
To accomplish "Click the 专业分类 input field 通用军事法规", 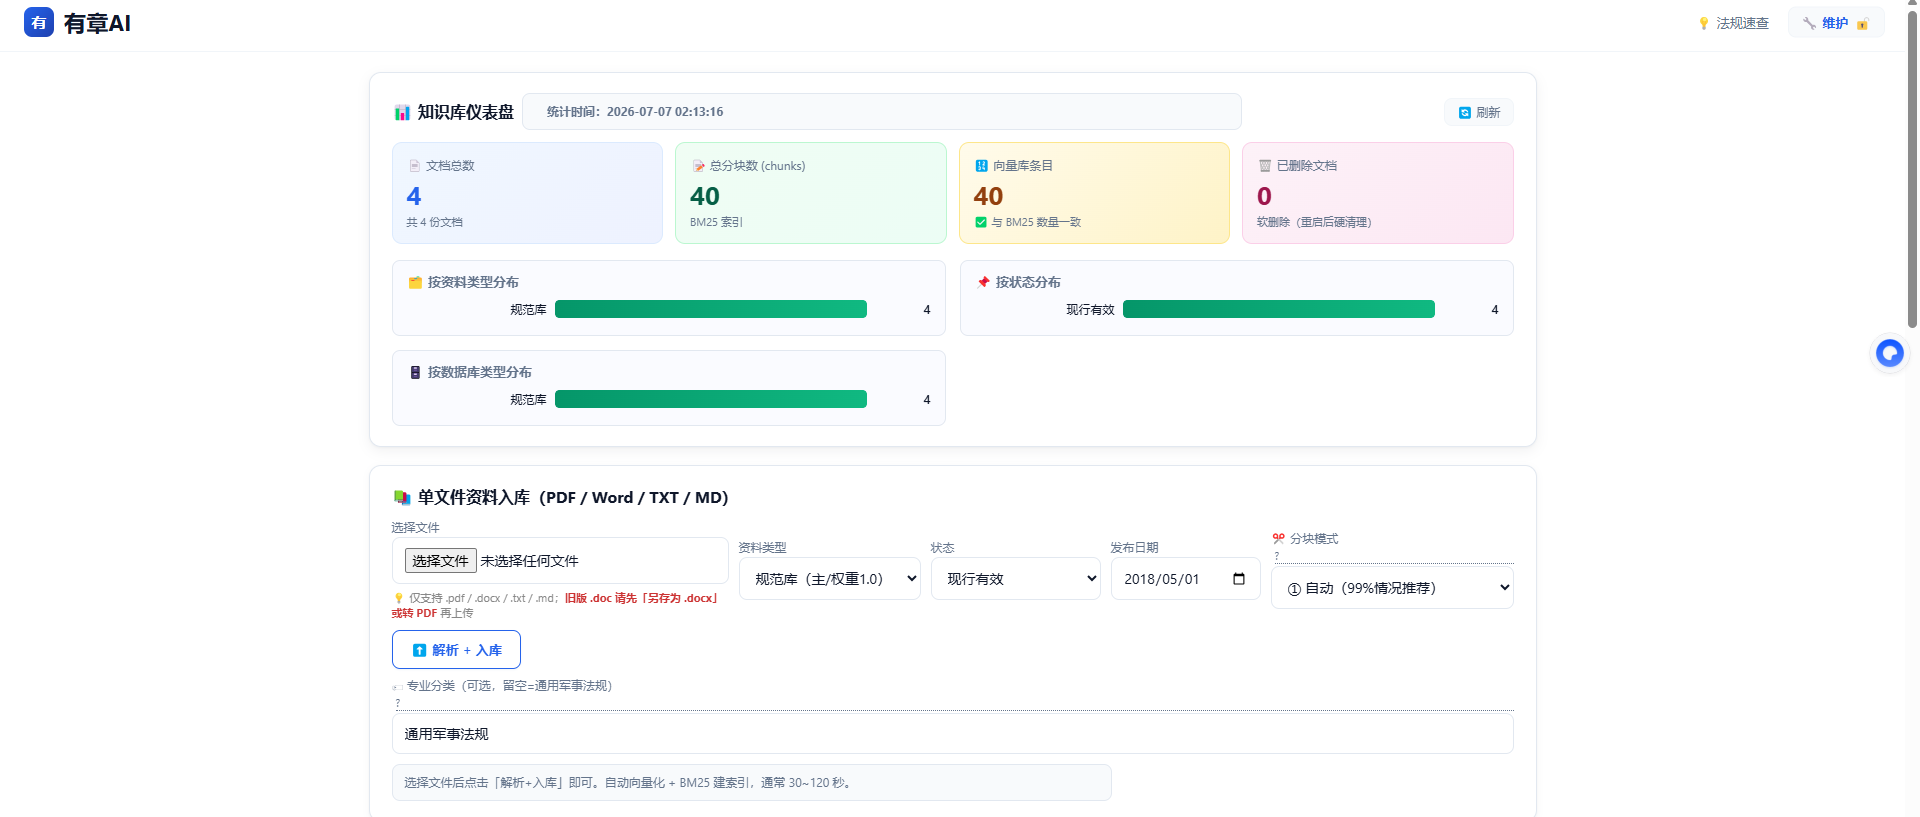I will point(952,734).
